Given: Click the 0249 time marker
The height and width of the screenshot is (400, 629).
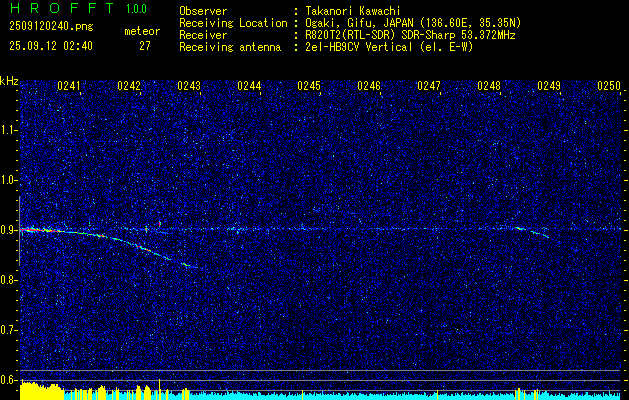Looking at the screenshot, I should pos(549,86).
